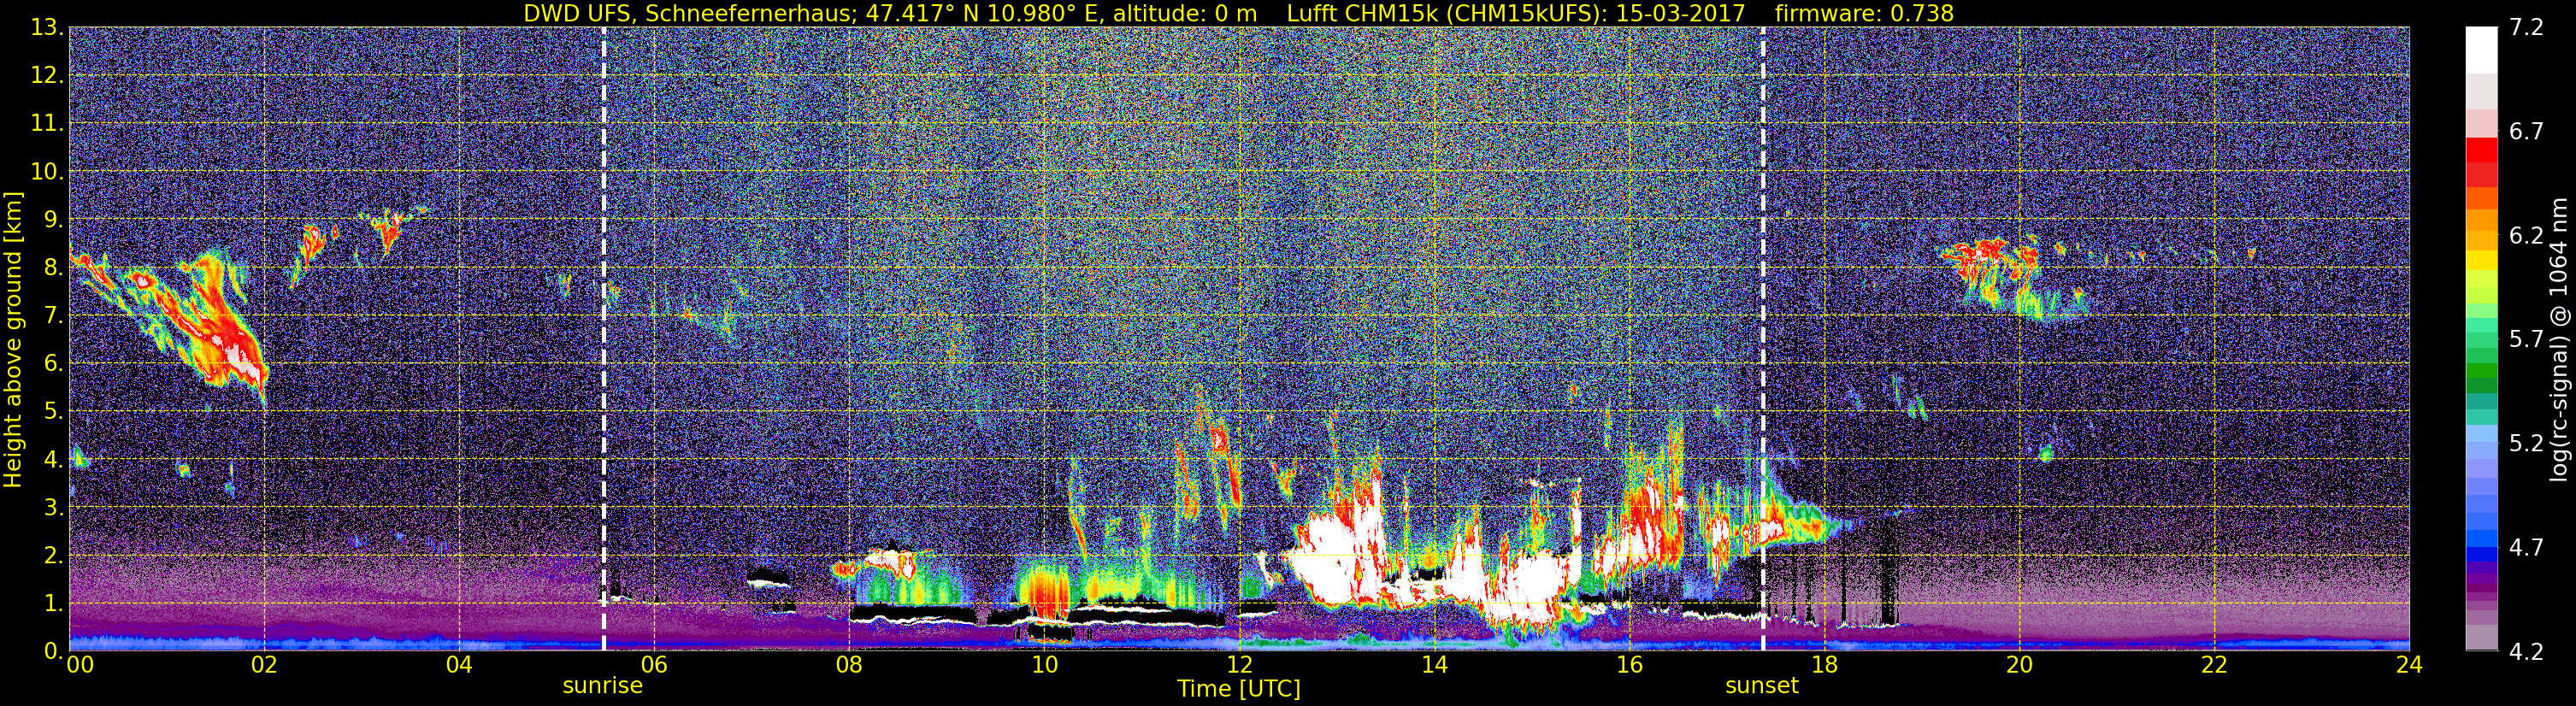Click the 'sunset' label below the axis
2576x706 pixels.
(x=1762, y=686)
